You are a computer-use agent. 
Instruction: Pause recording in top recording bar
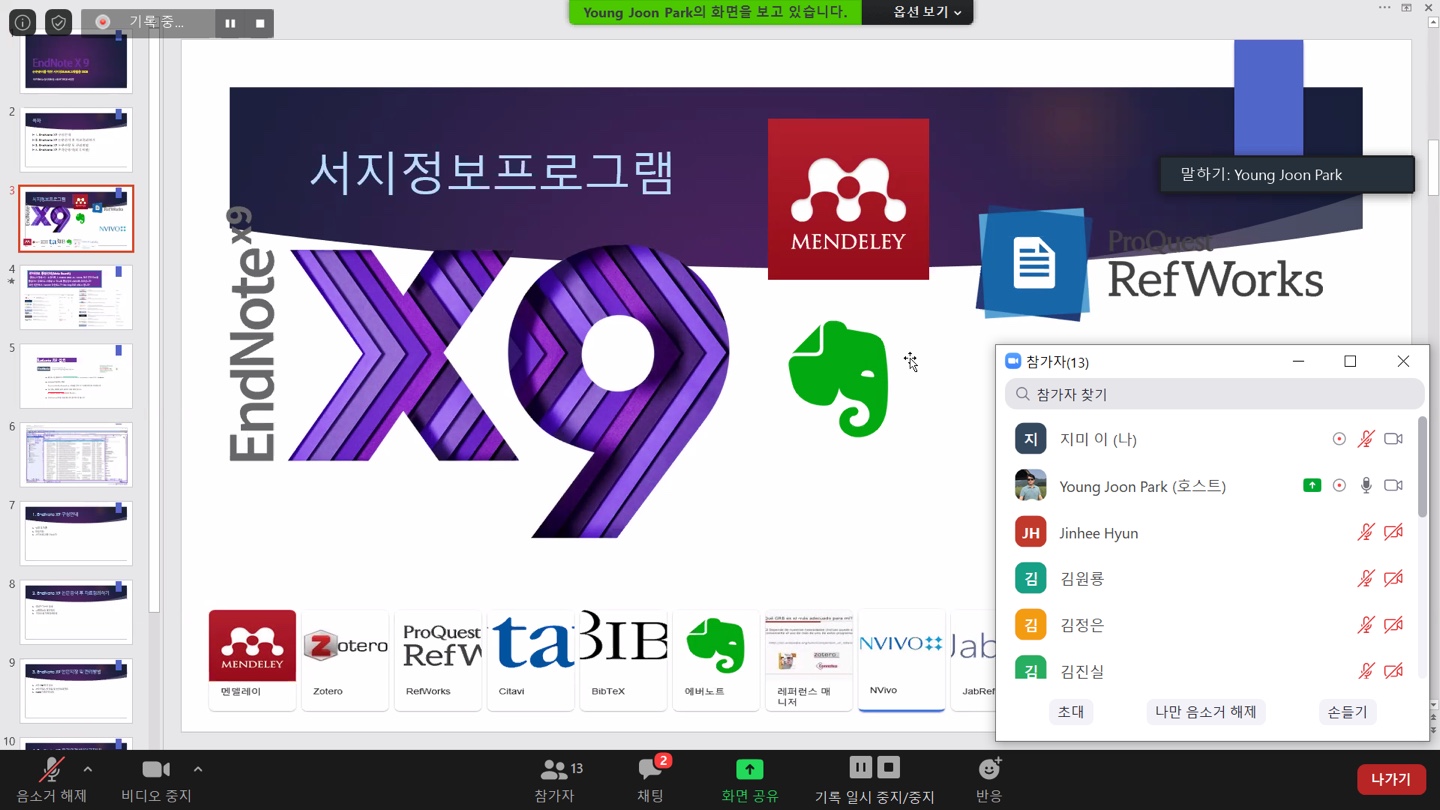pyautogui.click(x=231, y=23)
